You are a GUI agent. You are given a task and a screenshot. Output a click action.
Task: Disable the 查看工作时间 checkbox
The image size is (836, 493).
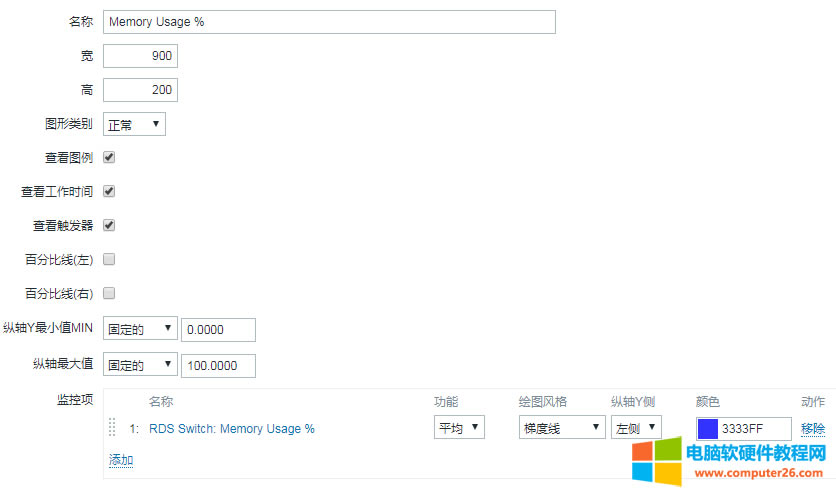pyautogui.click(x=110, y=191)
